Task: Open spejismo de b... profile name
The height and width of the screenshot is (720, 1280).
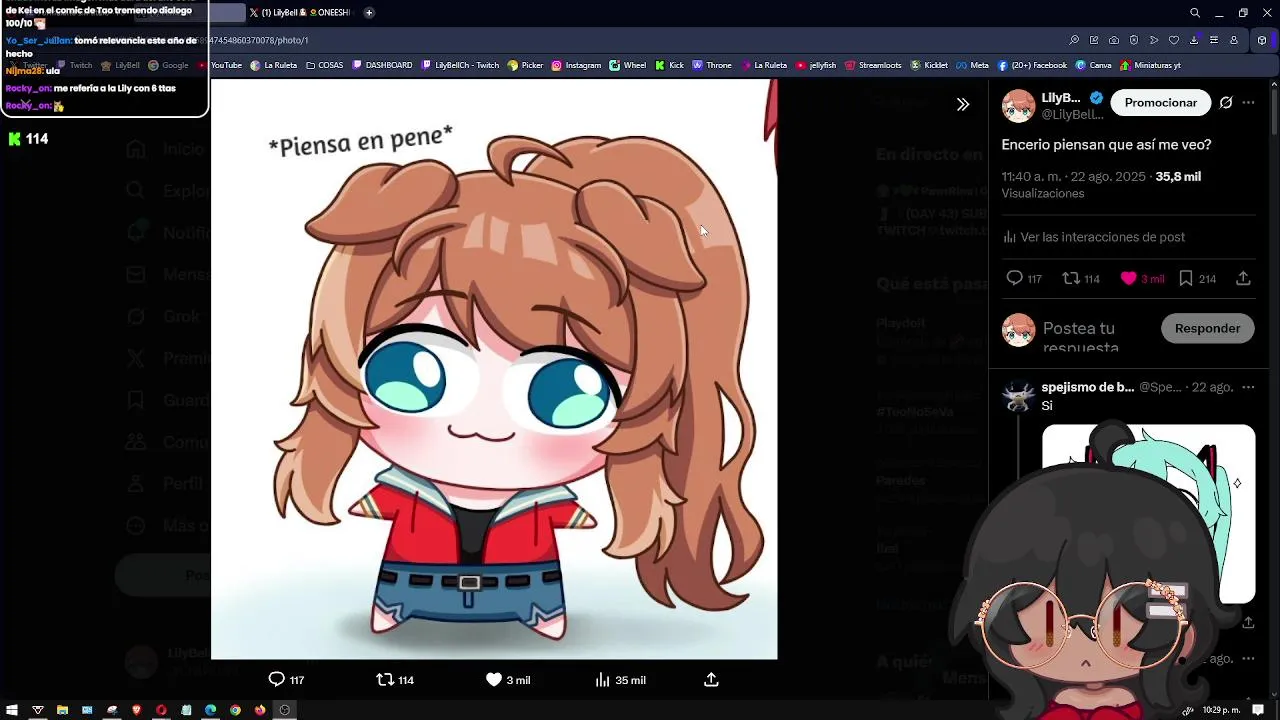Action: coord(1088,387)
